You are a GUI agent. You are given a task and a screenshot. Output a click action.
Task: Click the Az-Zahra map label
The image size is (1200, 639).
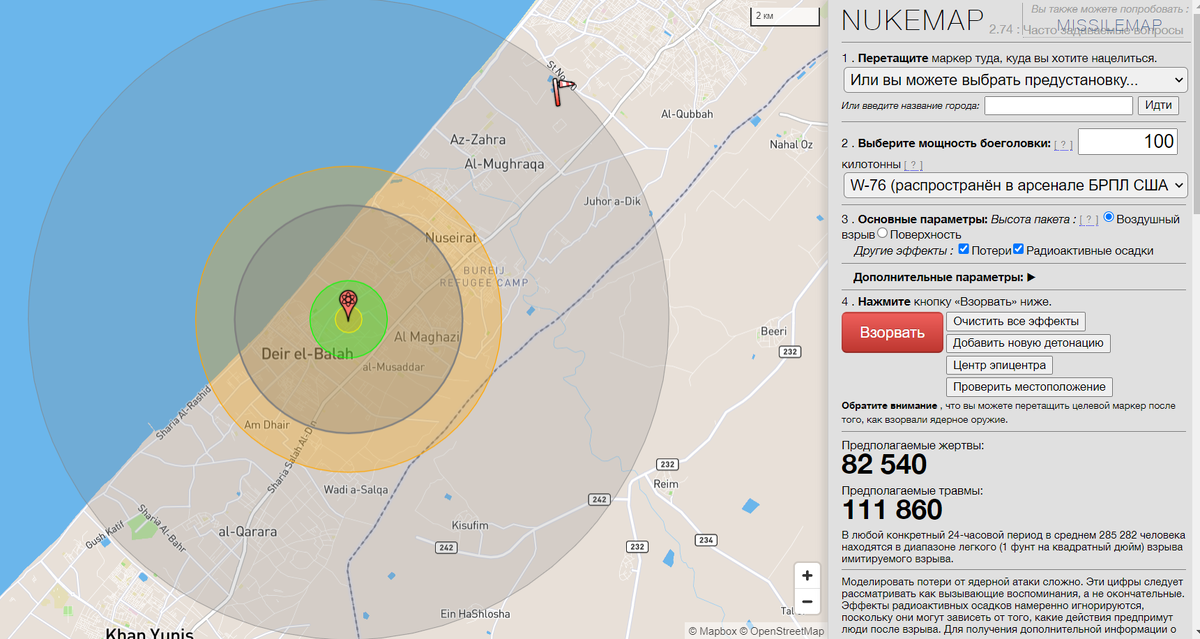point(478,140)
